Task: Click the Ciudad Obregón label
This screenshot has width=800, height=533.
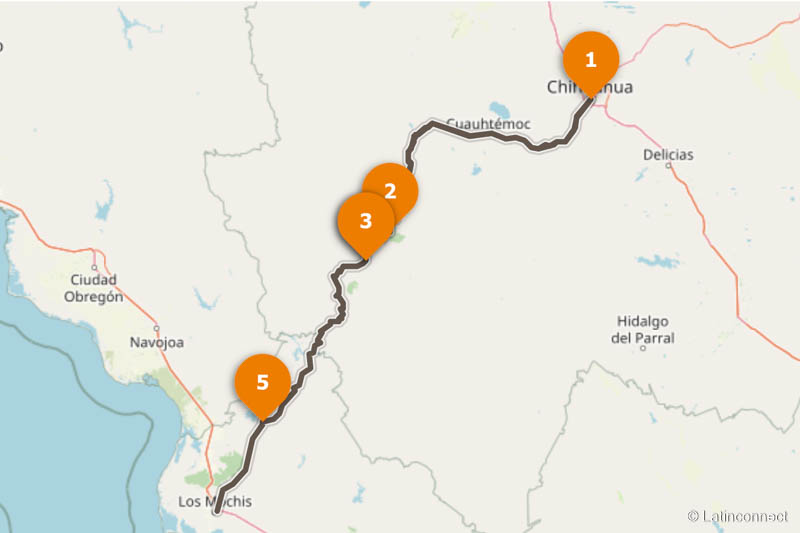Action: click(x=93, y=288)
